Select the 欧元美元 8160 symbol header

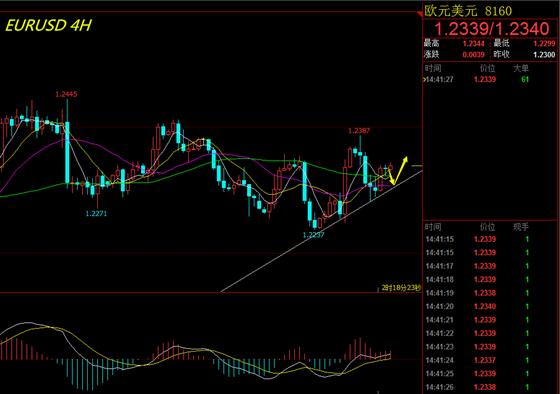click(x=468, y=11)
